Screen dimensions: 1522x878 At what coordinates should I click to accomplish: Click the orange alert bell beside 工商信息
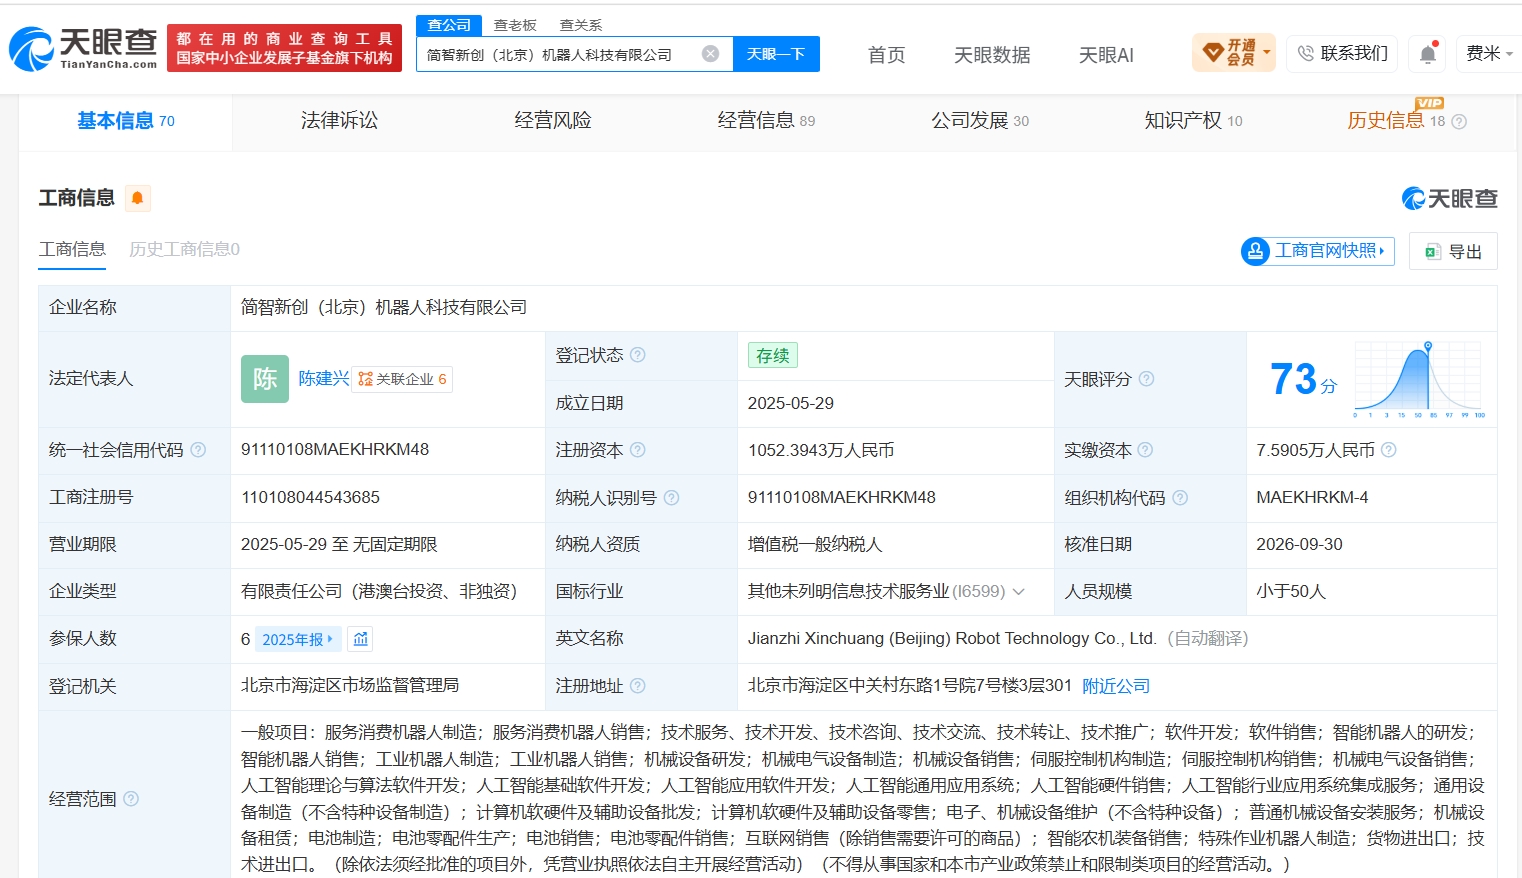click(138, 198)
